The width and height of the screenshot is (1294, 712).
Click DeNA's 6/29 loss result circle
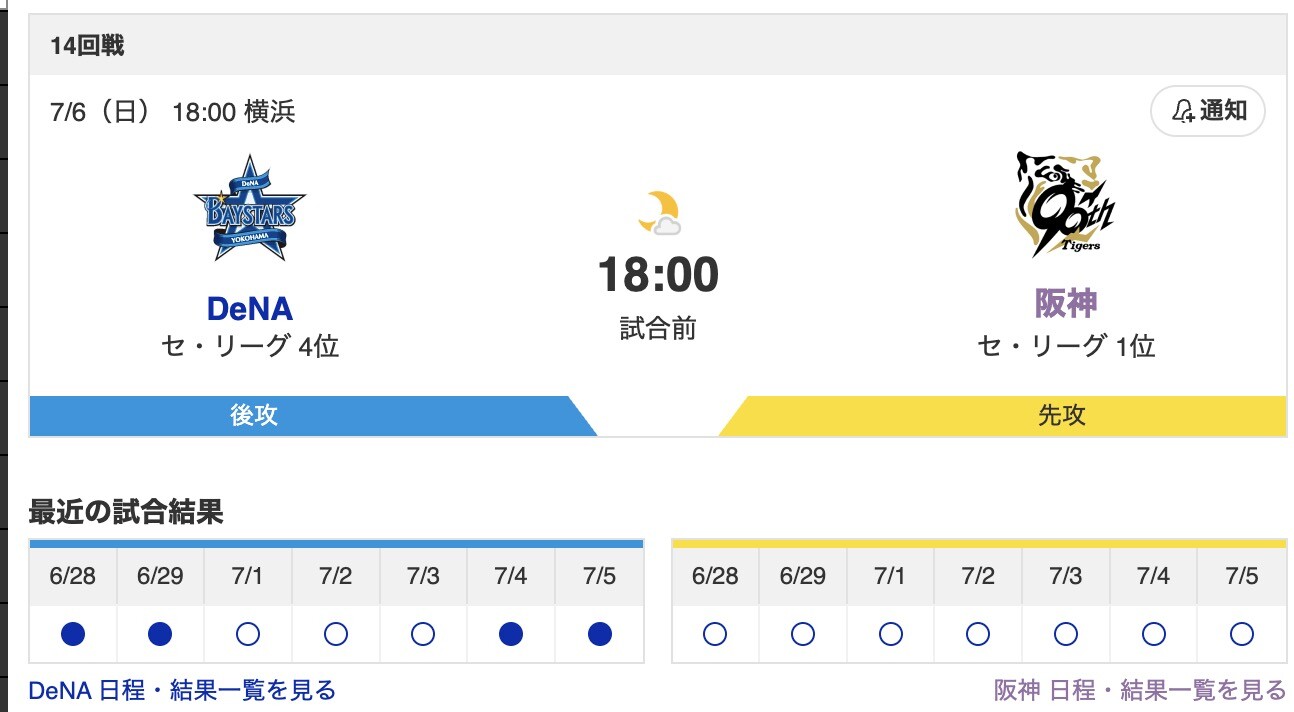160,634
